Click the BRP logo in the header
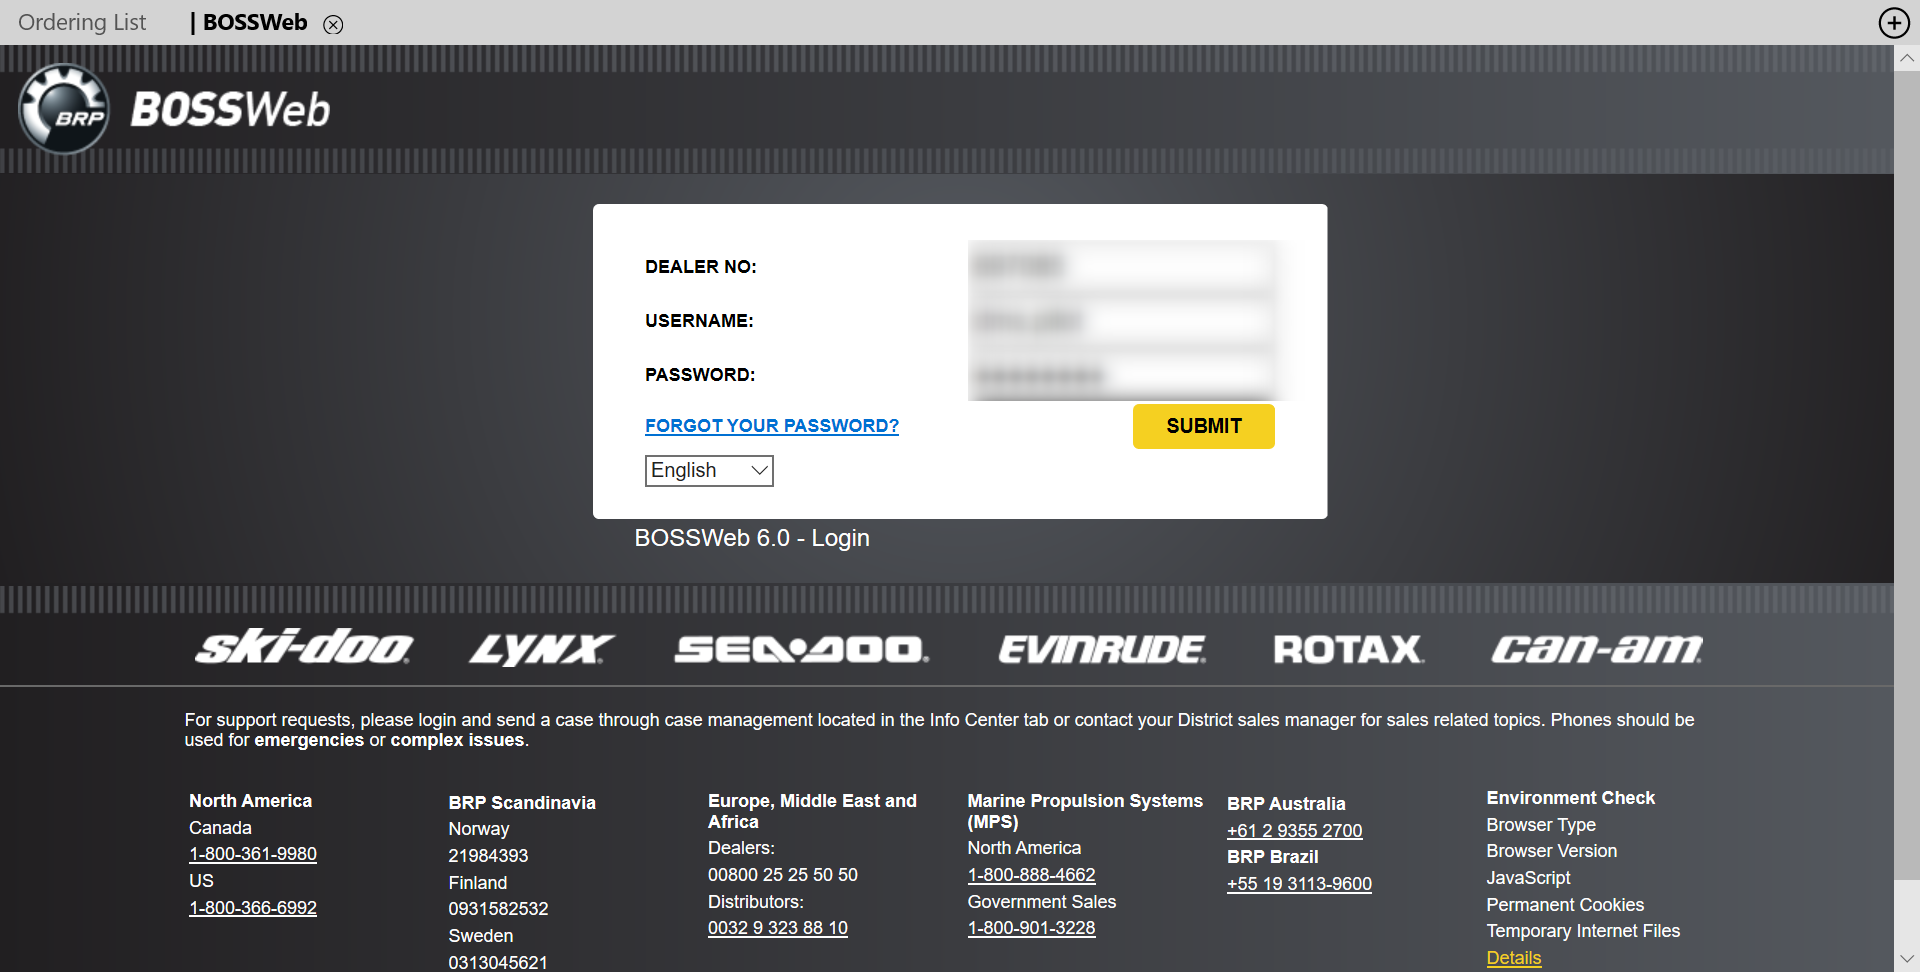 [63, 109]
